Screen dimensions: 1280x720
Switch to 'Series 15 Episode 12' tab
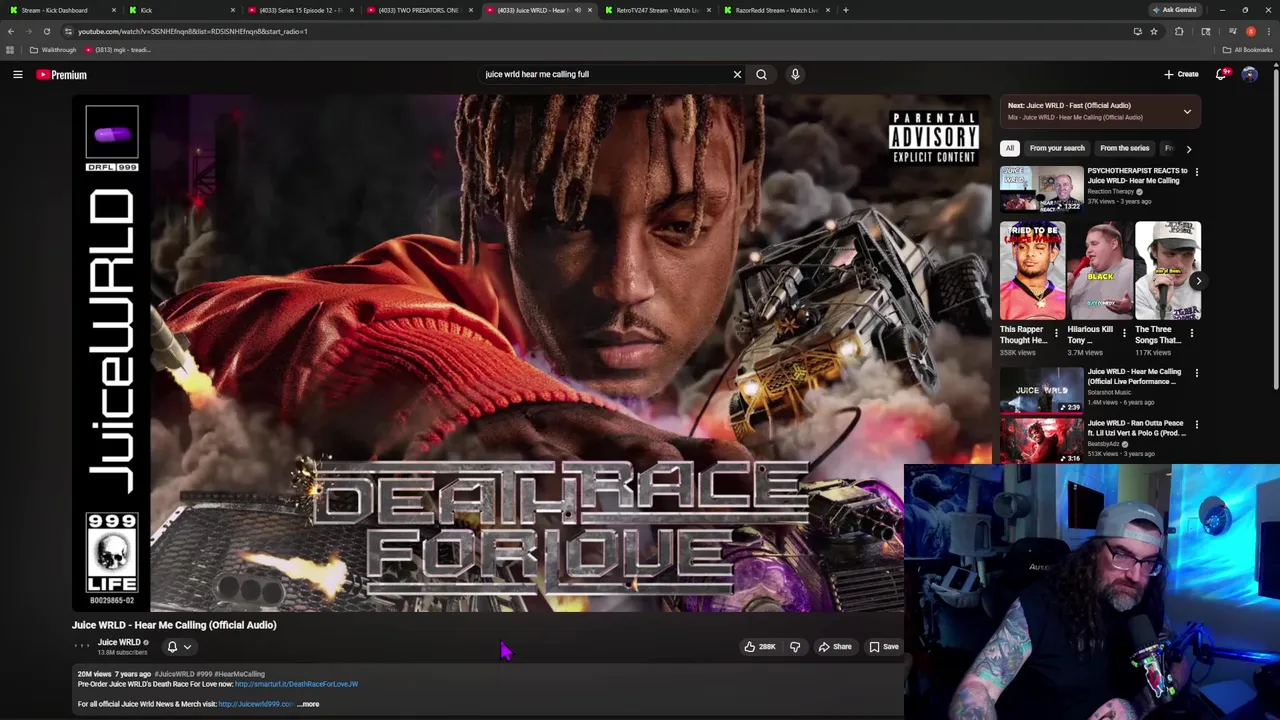tap(300, 10)
